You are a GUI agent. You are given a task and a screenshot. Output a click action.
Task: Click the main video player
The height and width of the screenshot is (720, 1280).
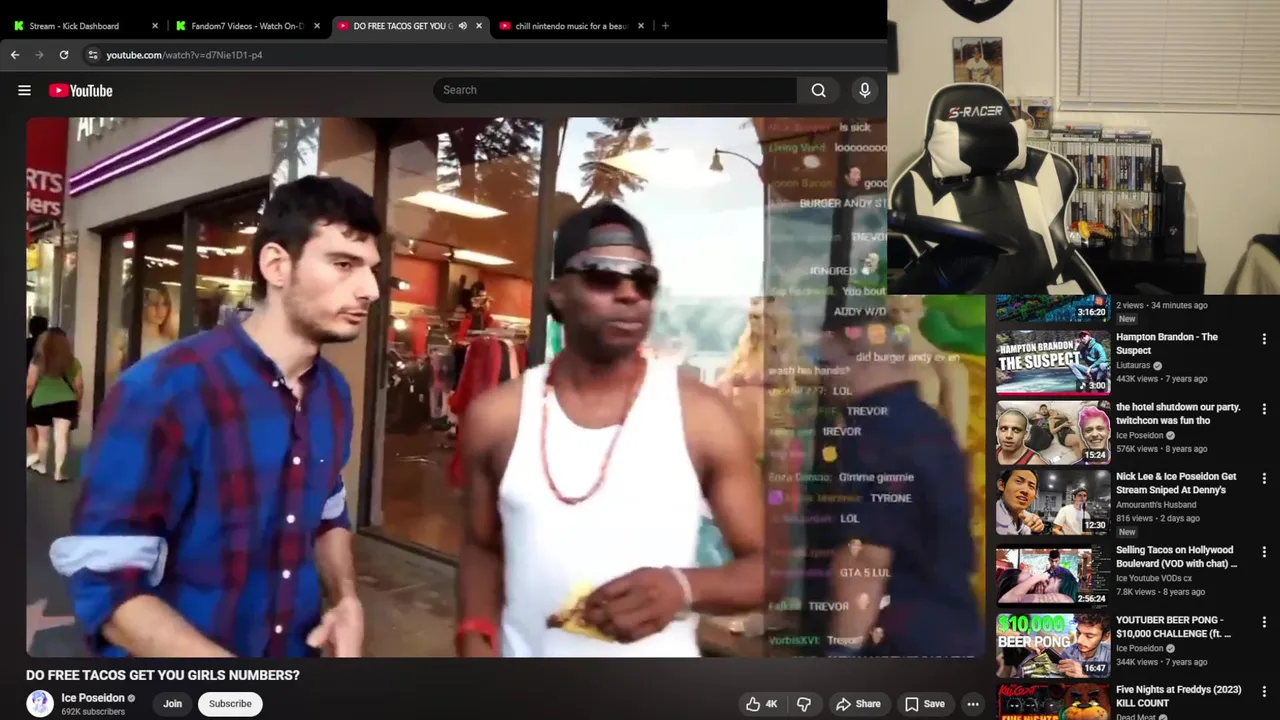505,387
